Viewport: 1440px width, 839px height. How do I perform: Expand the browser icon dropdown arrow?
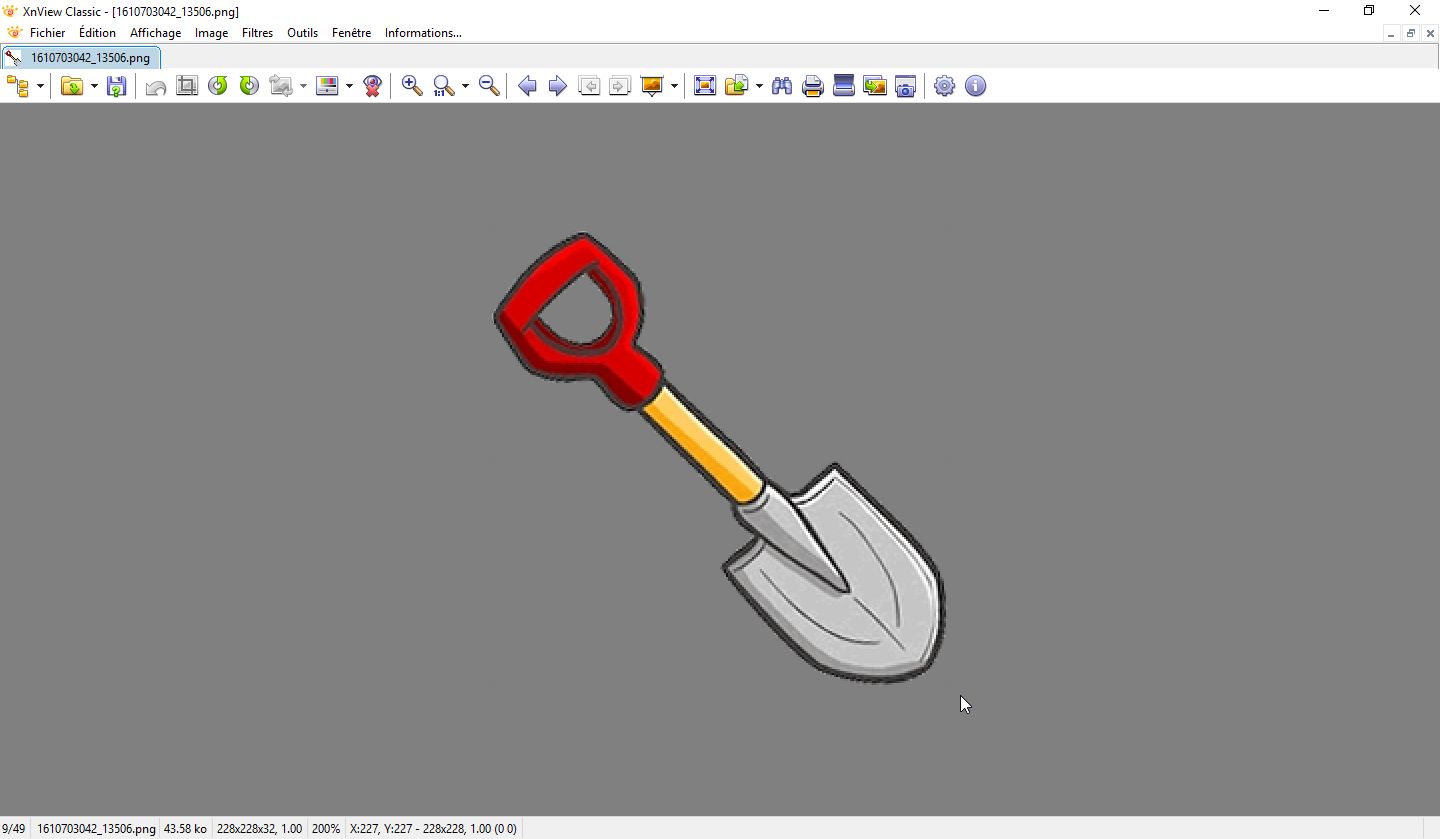[41, 86]
